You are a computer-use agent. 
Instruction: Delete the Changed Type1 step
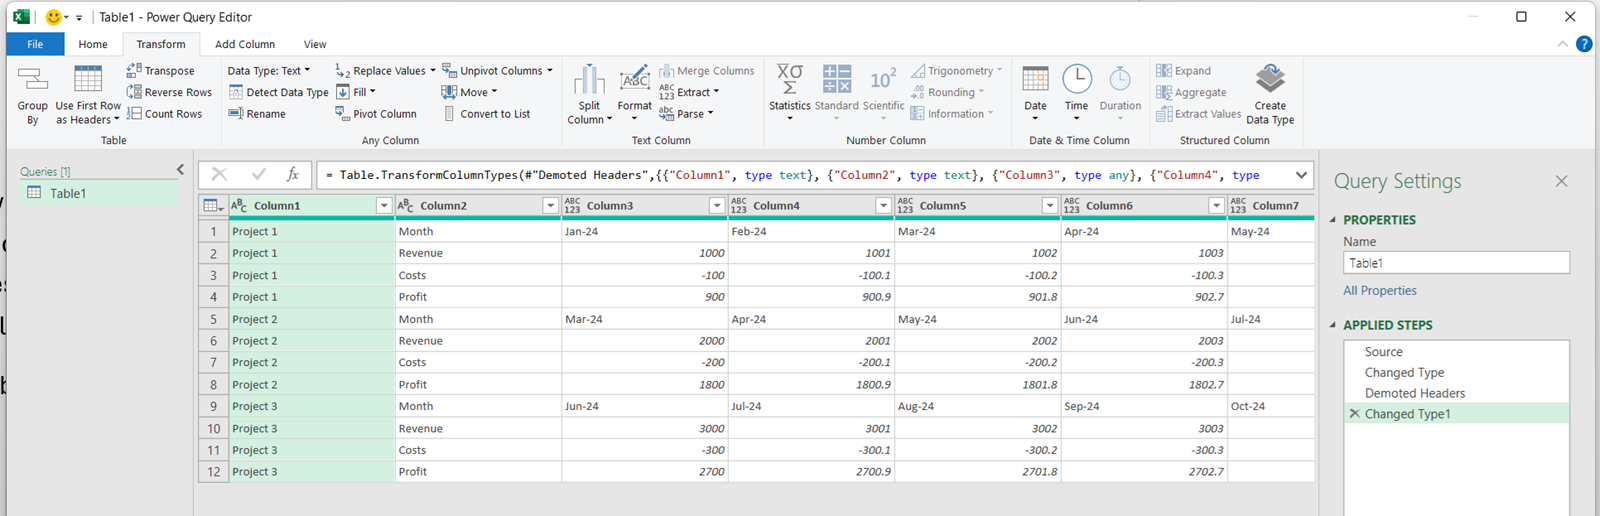coord(1354,414)
